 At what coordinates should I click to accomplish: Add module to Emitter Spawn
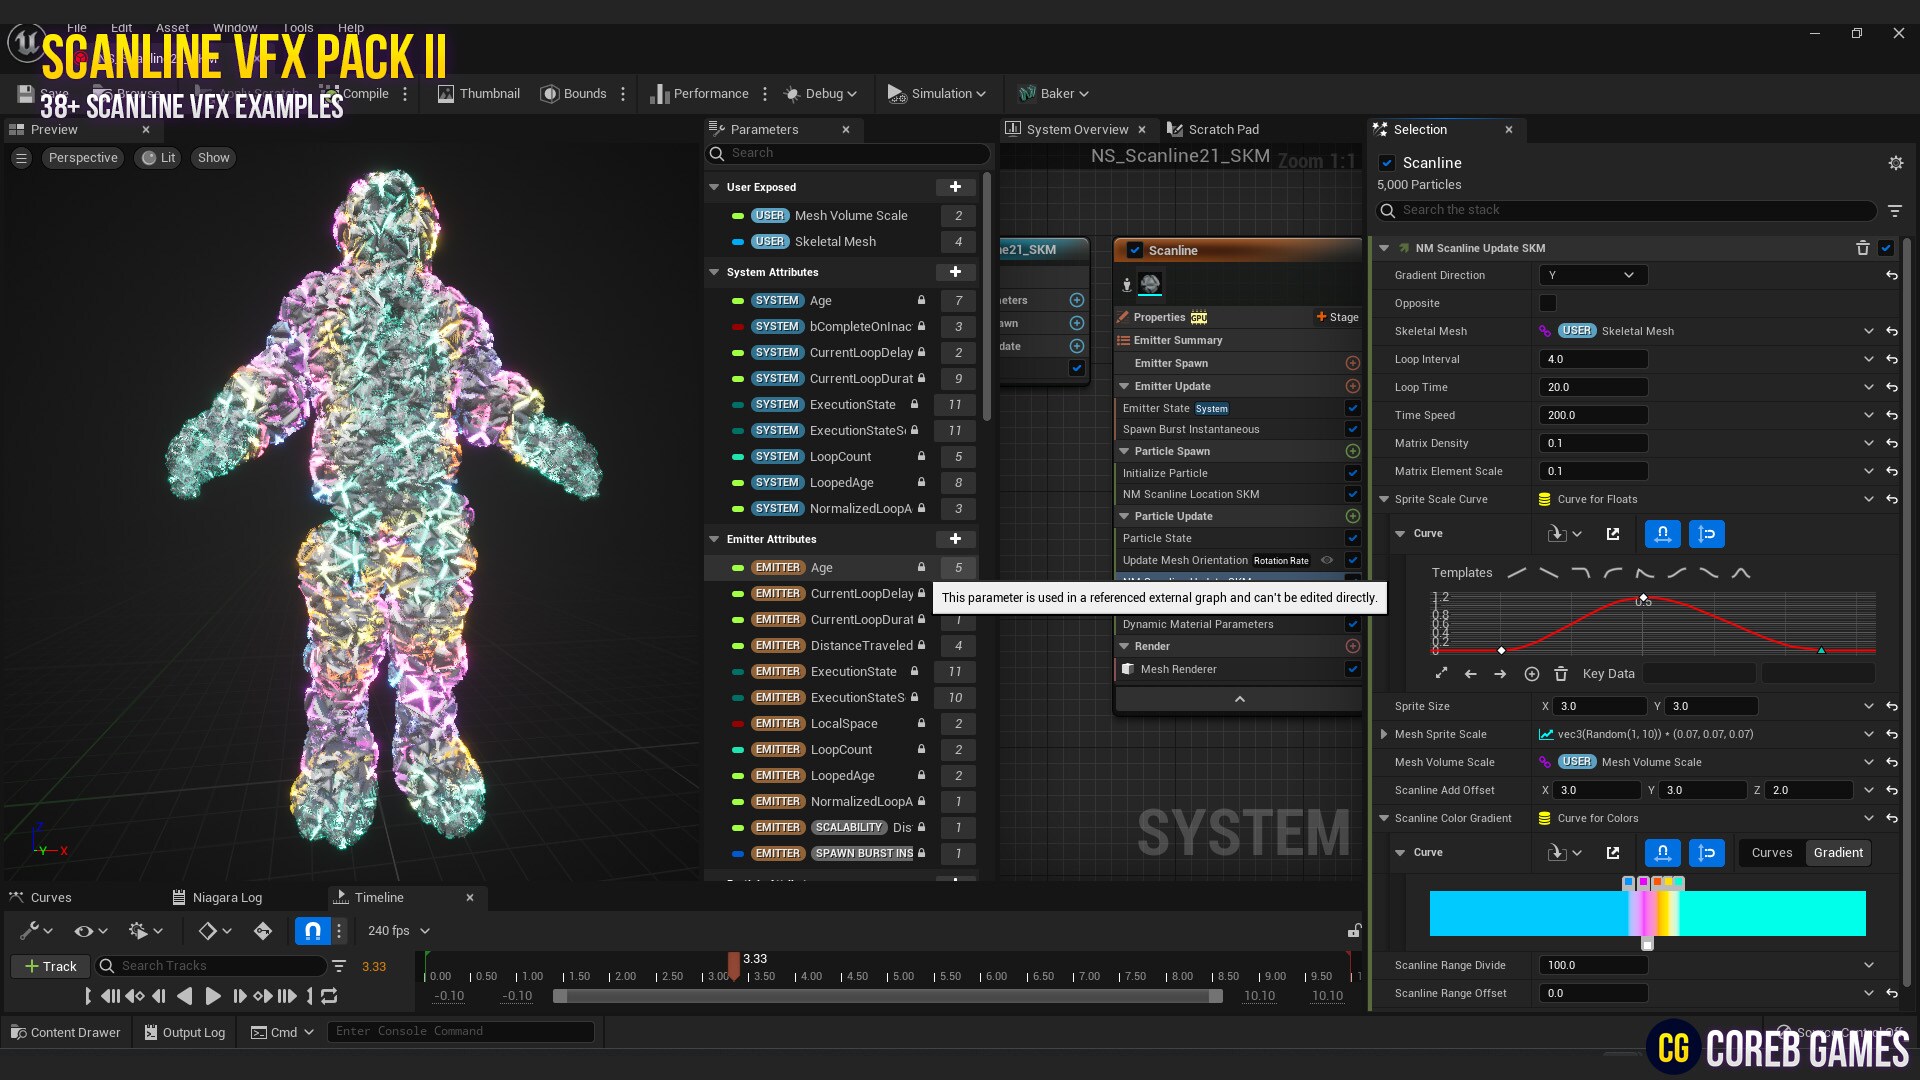coord(1352,363)
